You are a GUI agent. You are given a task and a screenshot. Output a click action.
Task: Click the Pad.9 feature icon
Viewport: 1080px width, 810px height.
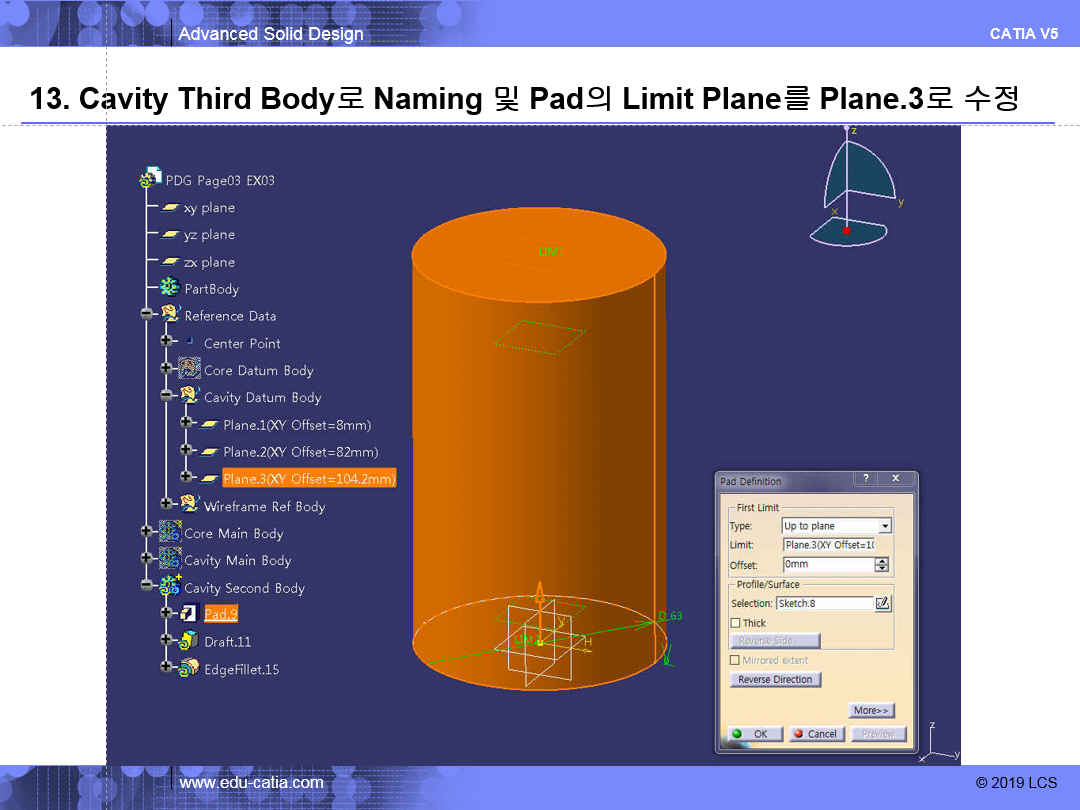click(x=188, y=613)
